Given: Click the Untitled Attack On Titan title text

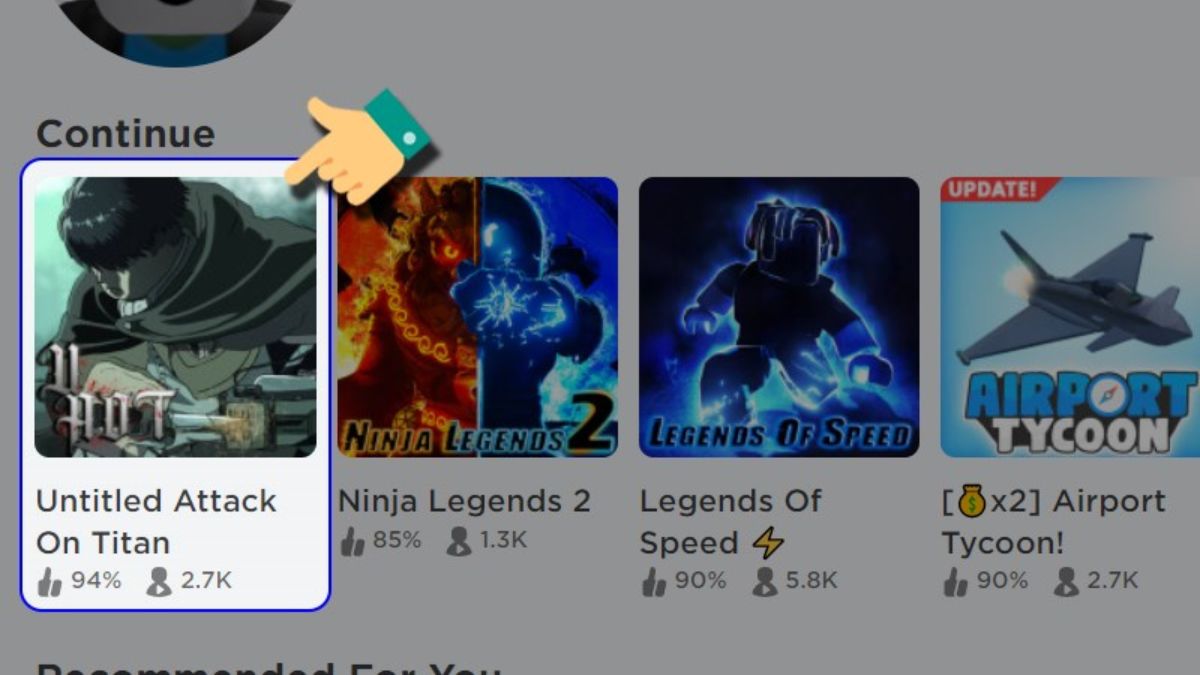Looking at the screenshot, I should (x=156, y=521).
